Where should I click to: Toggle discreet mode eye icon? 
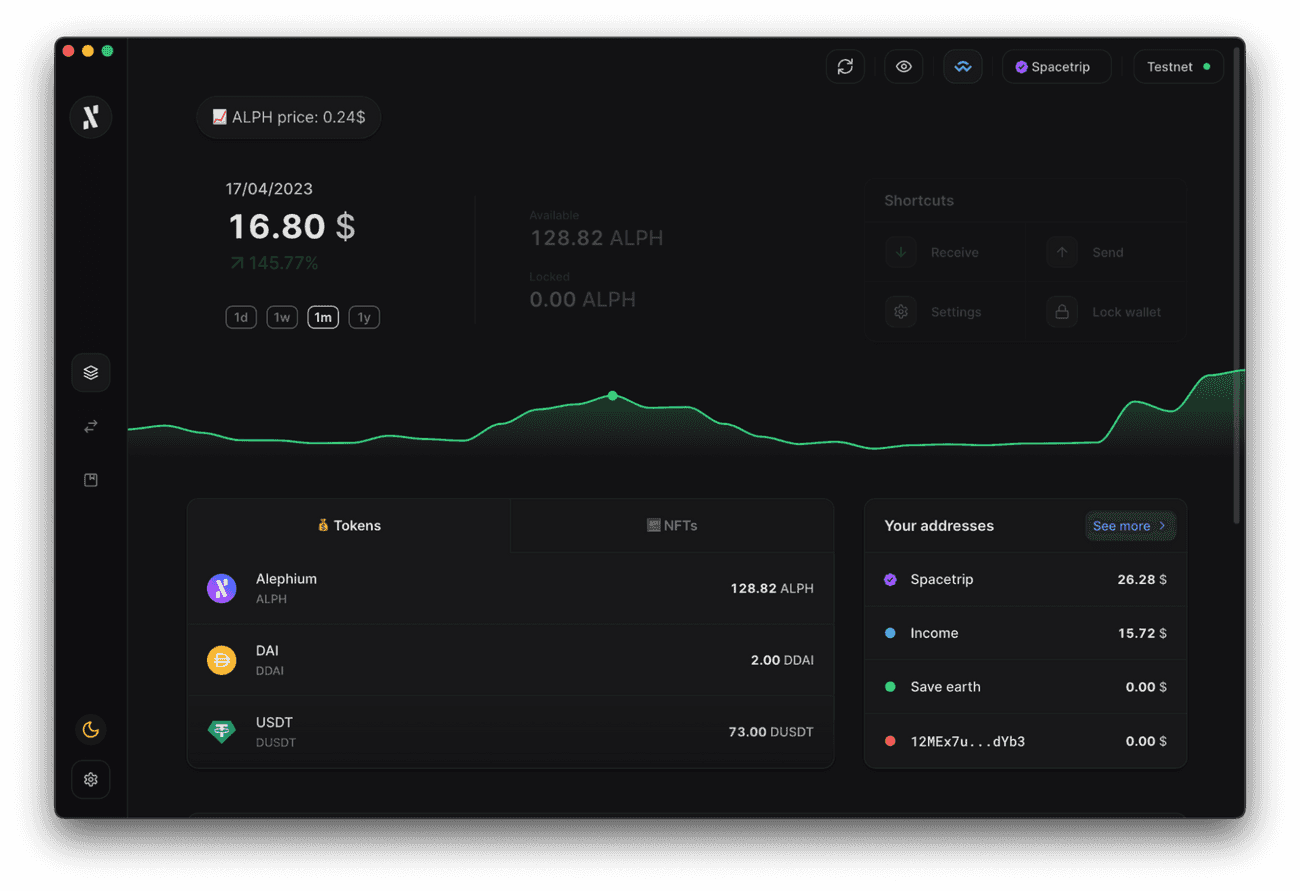(x=904, y=67)
